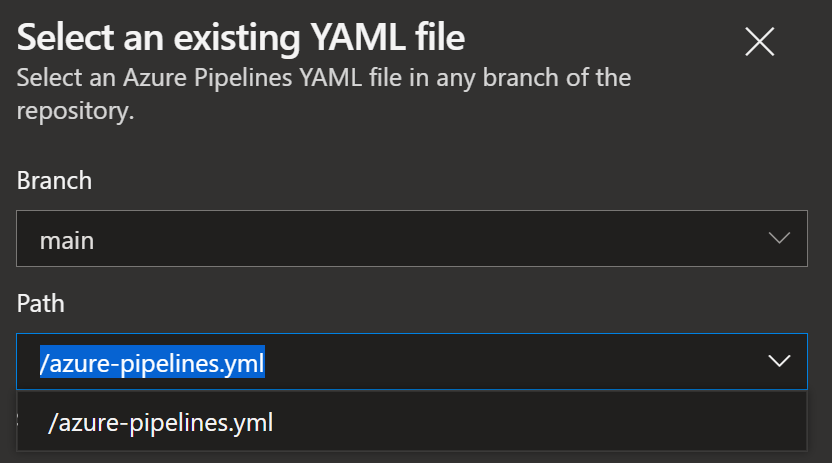Click the dialog heading "Select an existing YAML file"
Image resolution: width=832 pixels, height=463 pixels.
(x=241, y=39)
